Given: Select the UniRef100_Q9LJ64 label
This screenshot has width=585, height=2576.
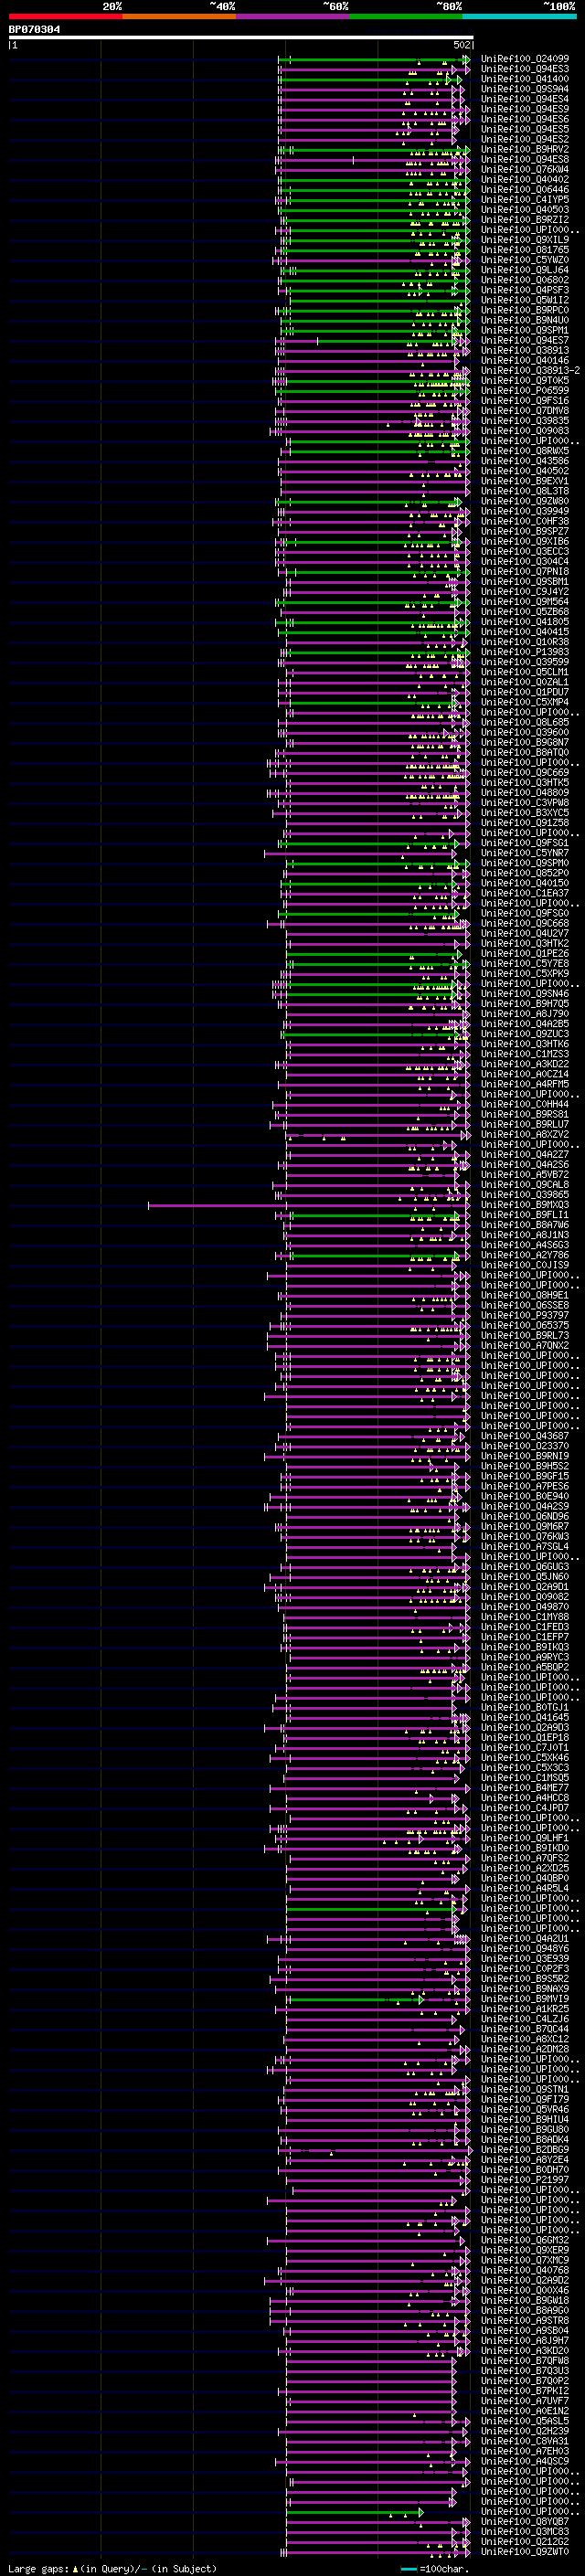Looking at the screenshot, I should (x=525, y=270).
